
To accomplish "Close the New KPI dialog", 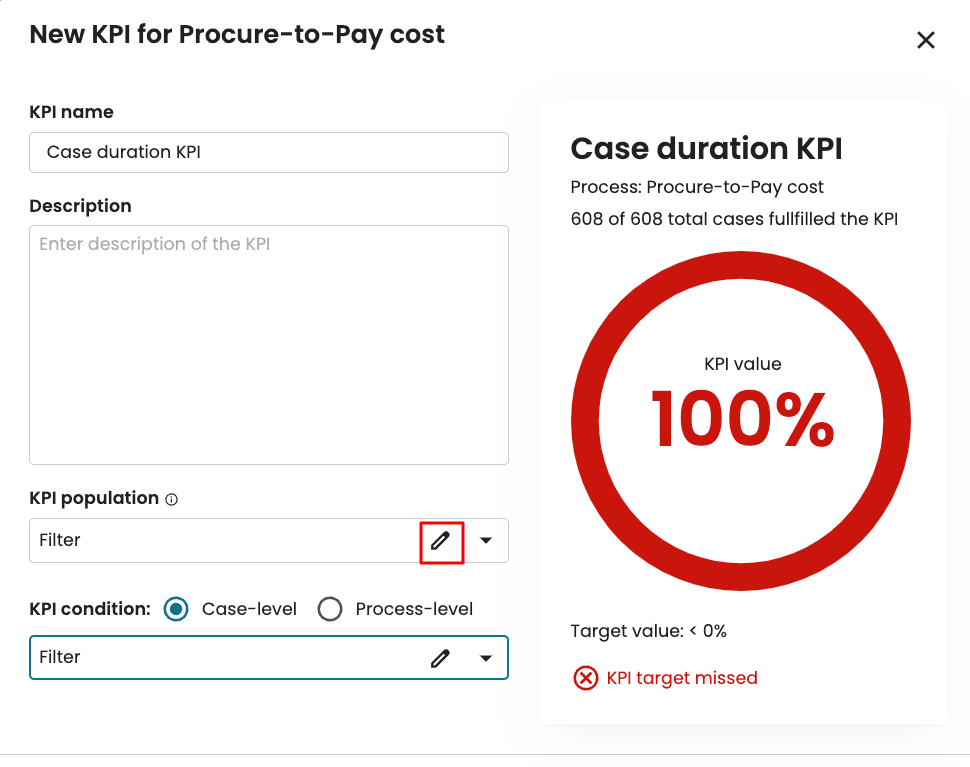I will click(x=926, y=40).
